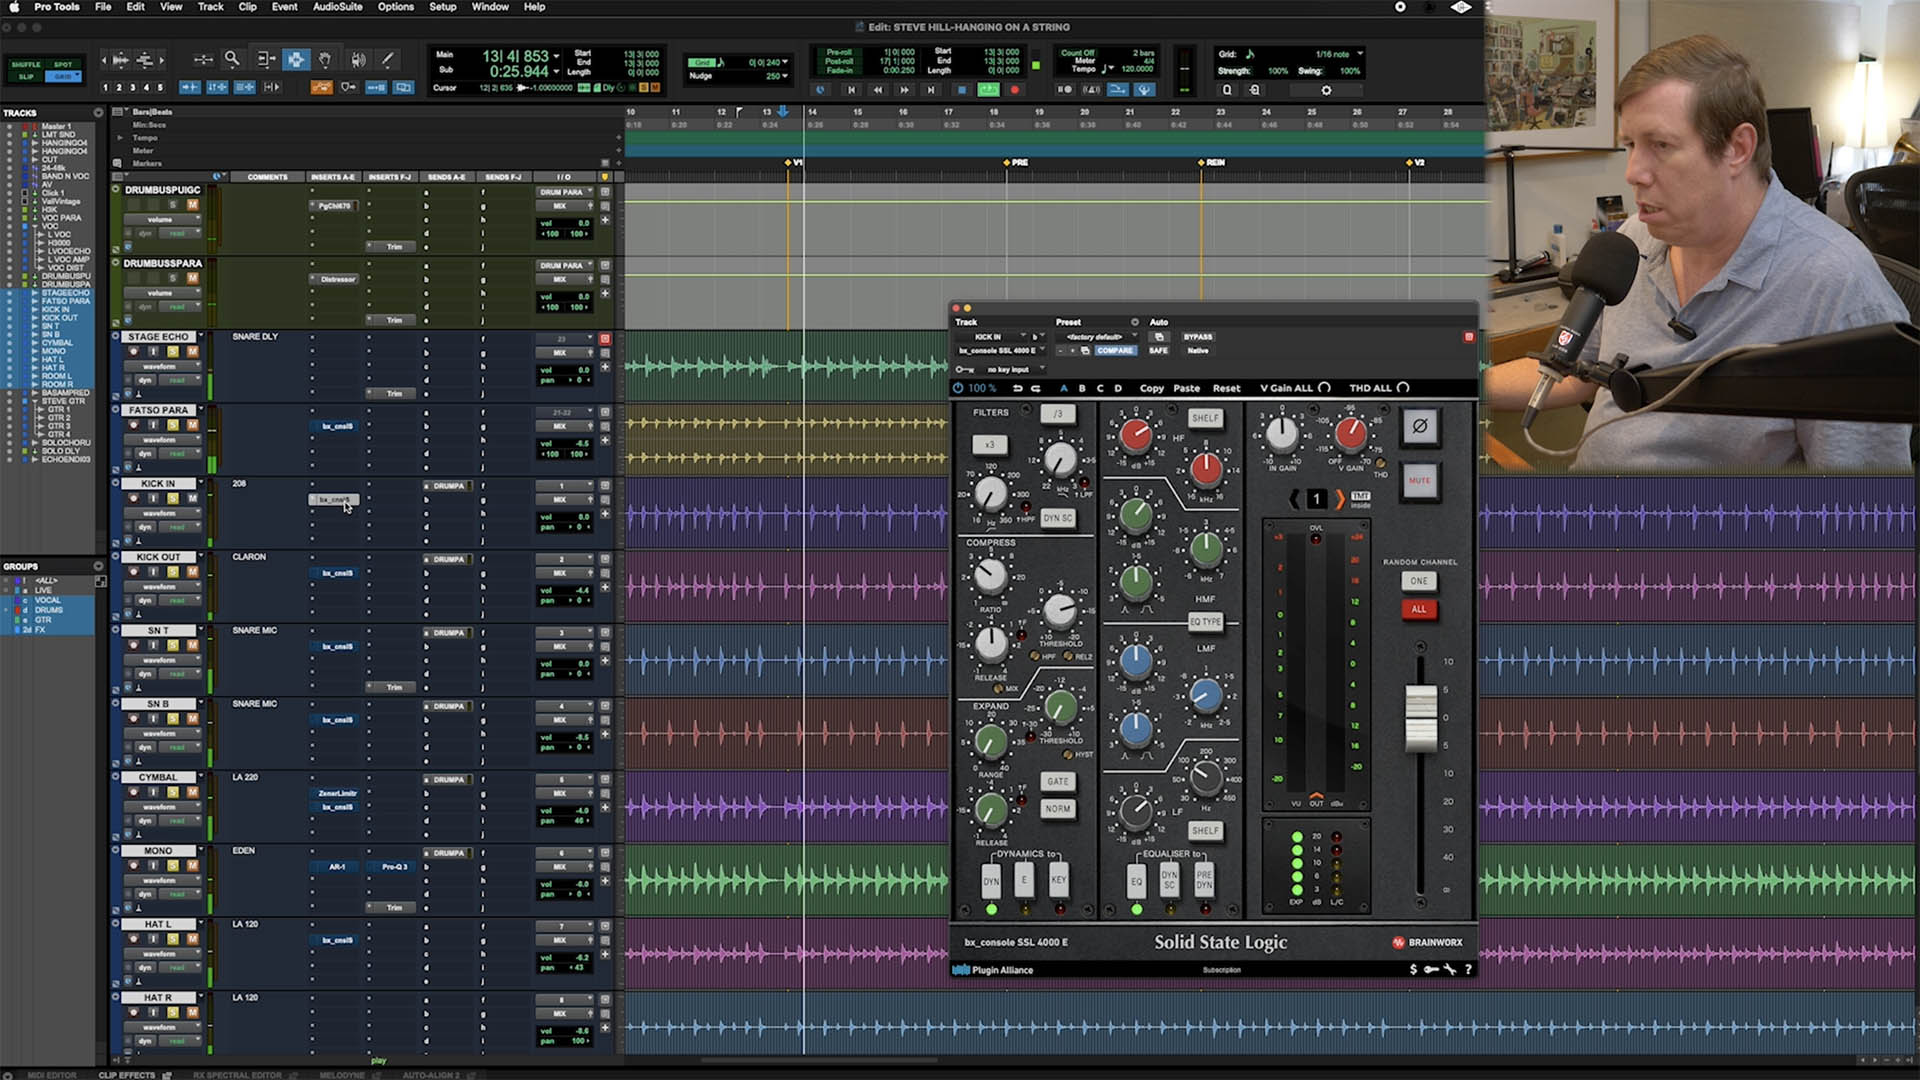Screen dimensions: 1920x1080
Task: Activate the Selector tool
Action: point(295,59)
